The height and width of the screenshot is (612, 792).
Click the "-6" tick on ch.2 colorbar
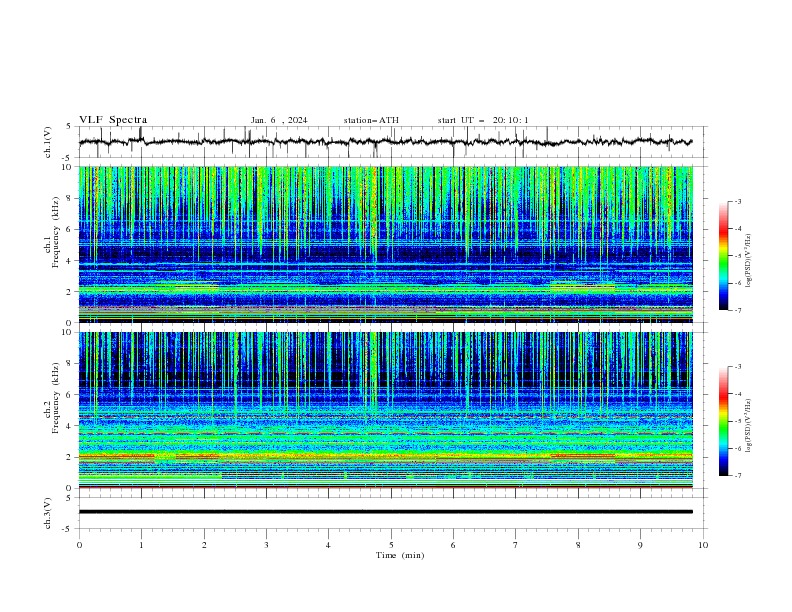click(738, 448)
